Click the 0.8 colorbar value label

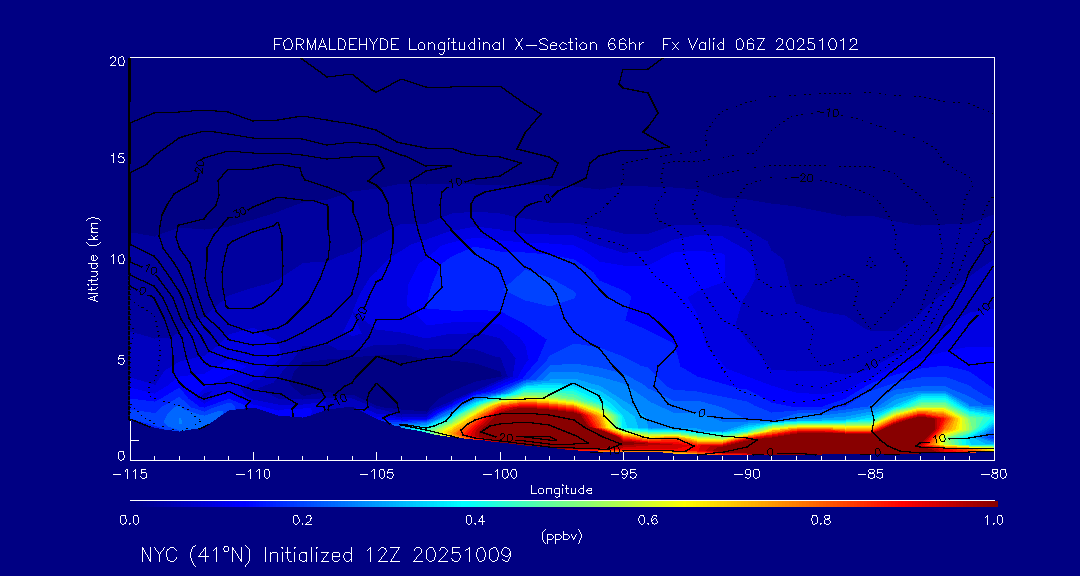pos(821,520)
